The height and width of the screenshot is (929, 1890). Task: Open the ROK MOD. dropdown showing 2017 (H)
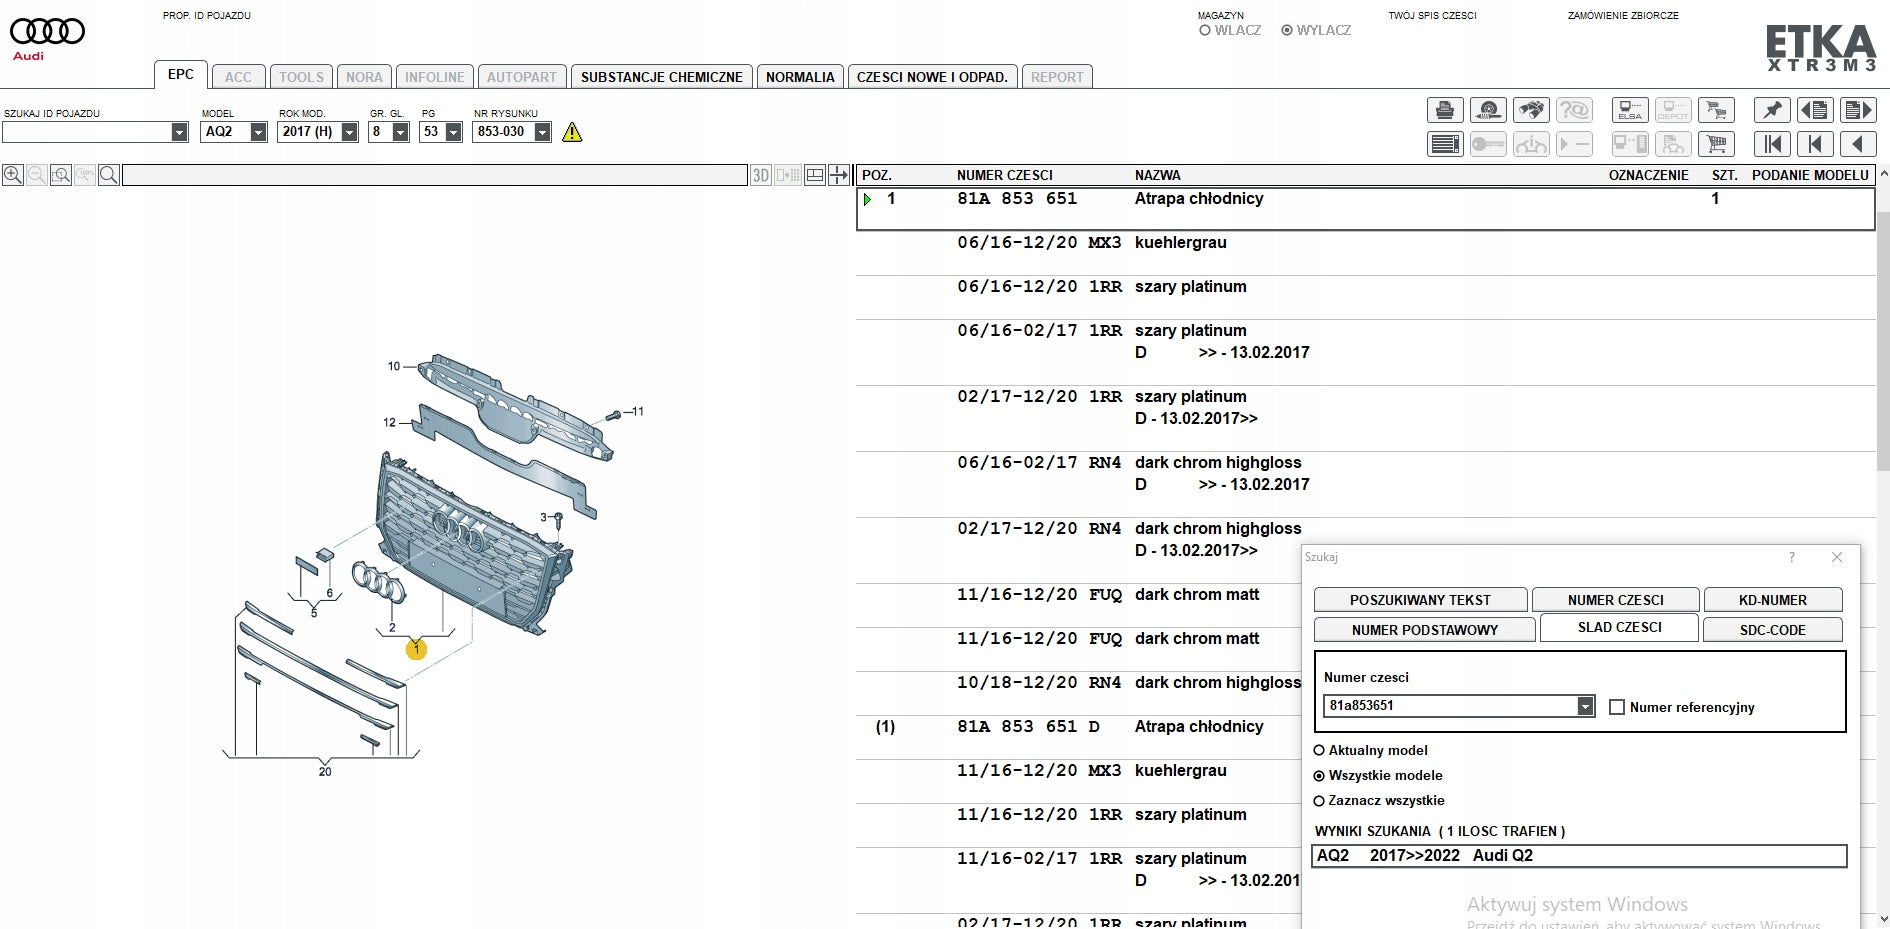349,132
